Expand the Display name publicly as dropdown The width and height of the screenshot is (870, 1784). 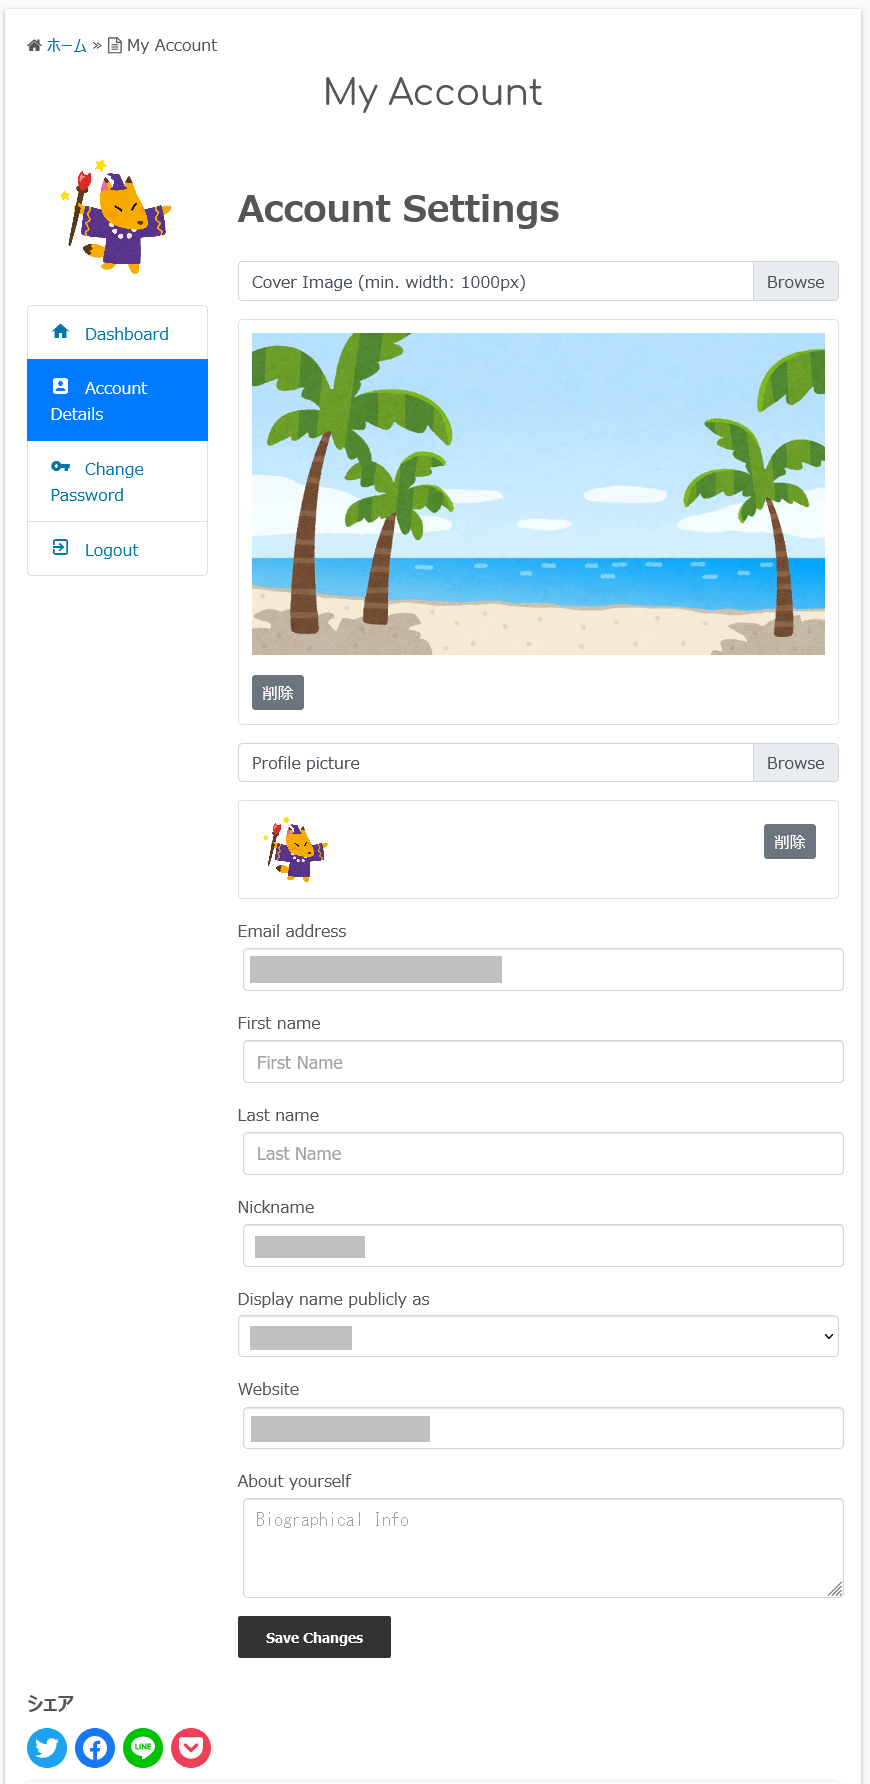click(x=538, y=1337)
